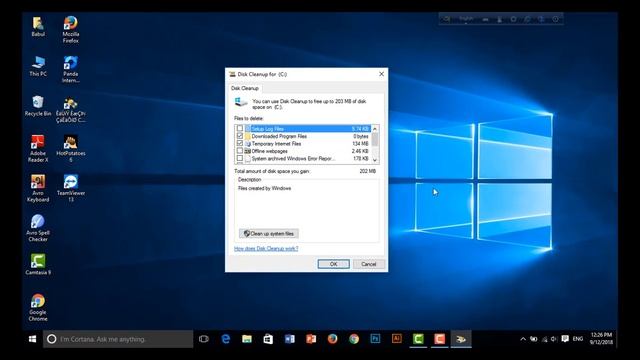Screen dimensions: 640x360
Task: Open File Explorer from the taskbar
Action: (247, 339)
